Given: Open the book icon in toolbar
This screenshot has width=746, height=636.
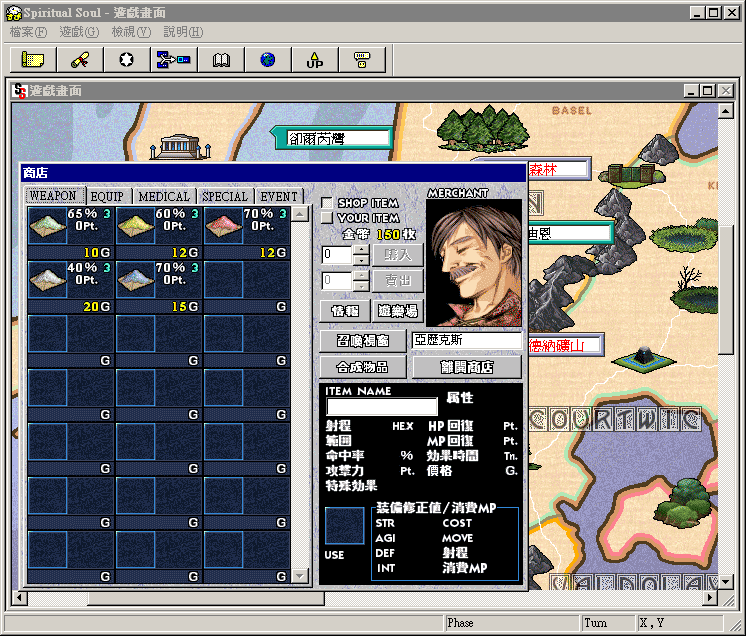Looking at the screenshot, I should (x=221, y=60).
